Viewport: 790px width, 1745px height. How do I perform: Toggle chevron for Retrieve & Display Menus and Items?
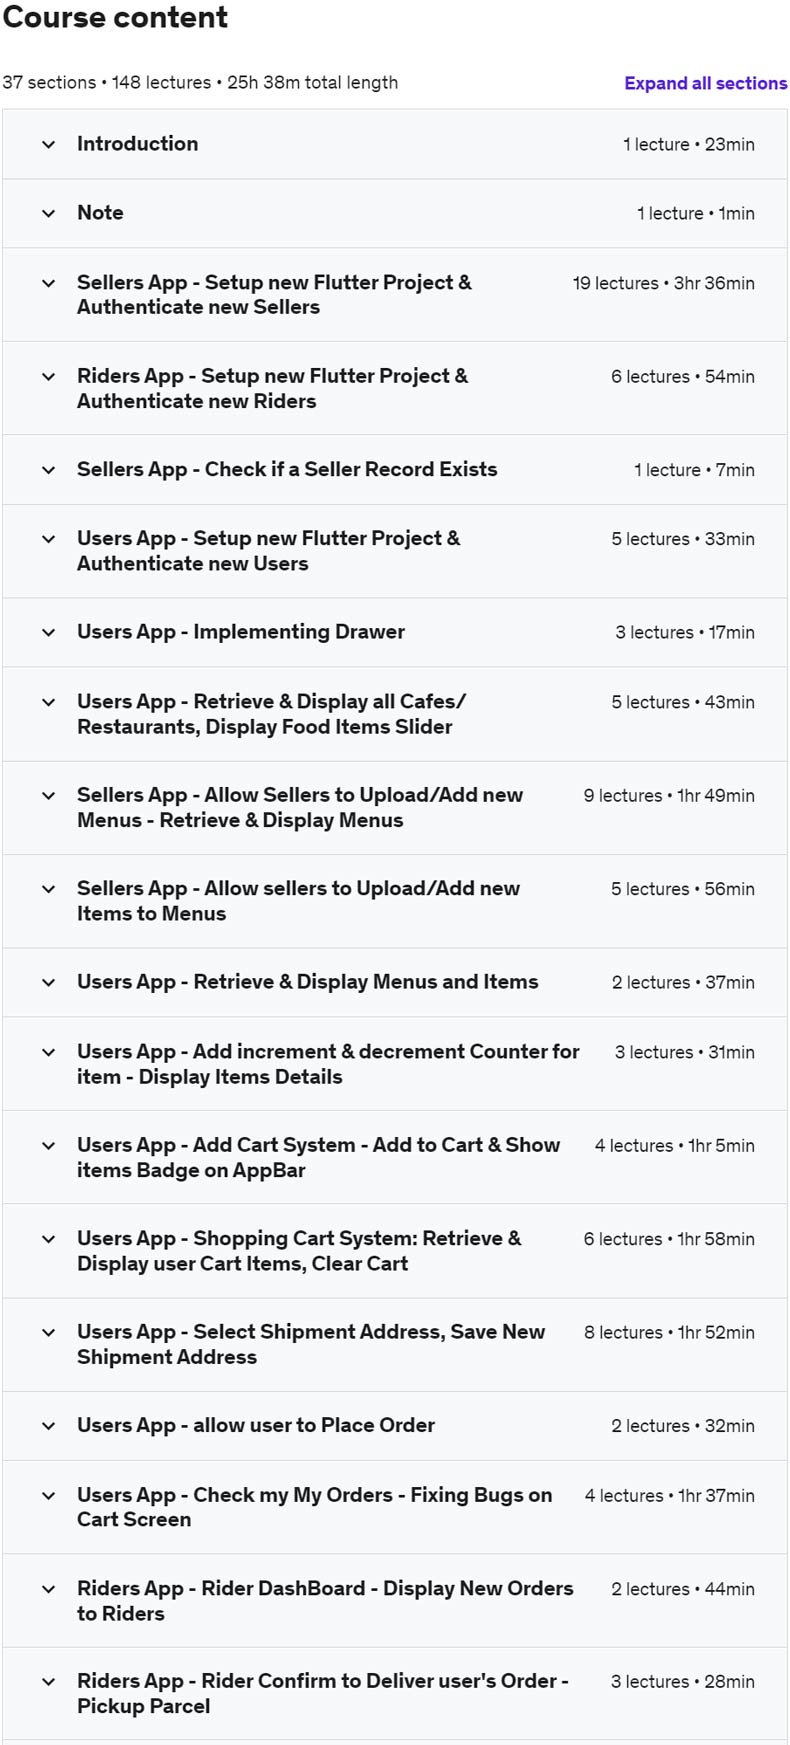[x=49, y=982]
